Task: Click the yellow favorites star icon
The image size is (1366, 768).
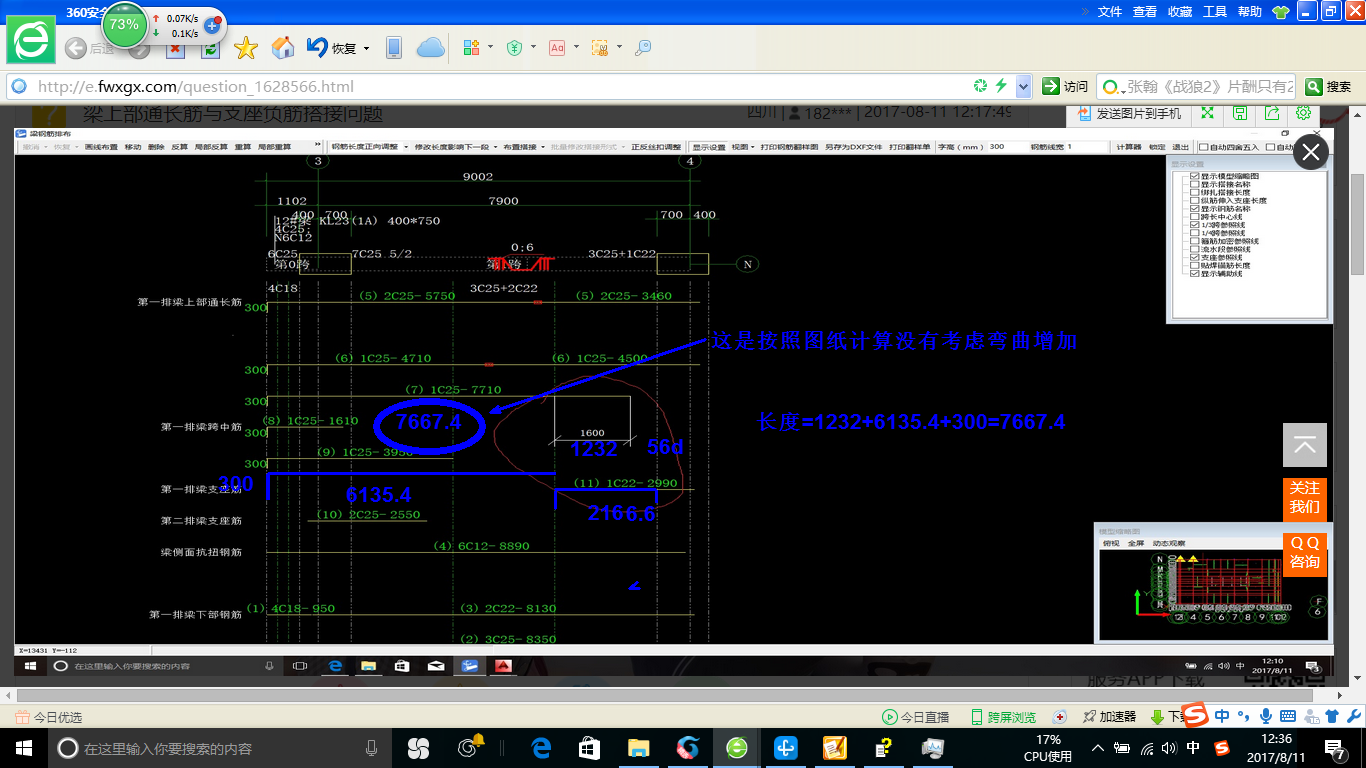Action: tap(246, 48)
